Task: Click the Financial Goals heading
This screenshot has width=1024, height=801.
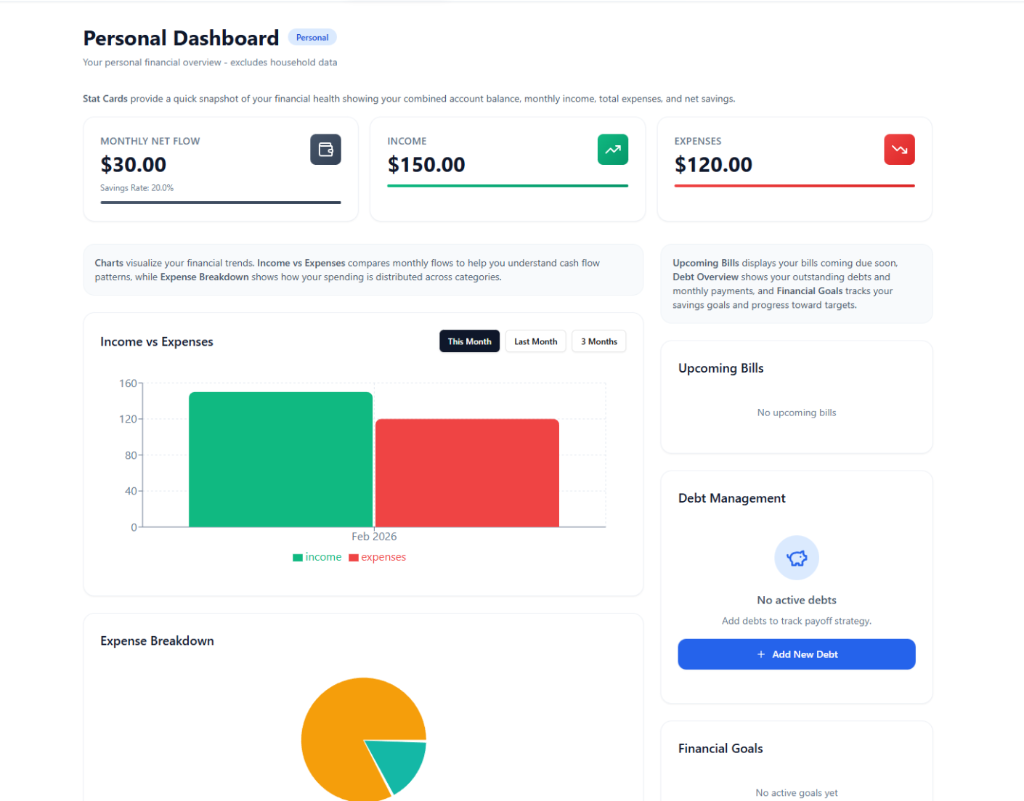Action: coord(721,749)
